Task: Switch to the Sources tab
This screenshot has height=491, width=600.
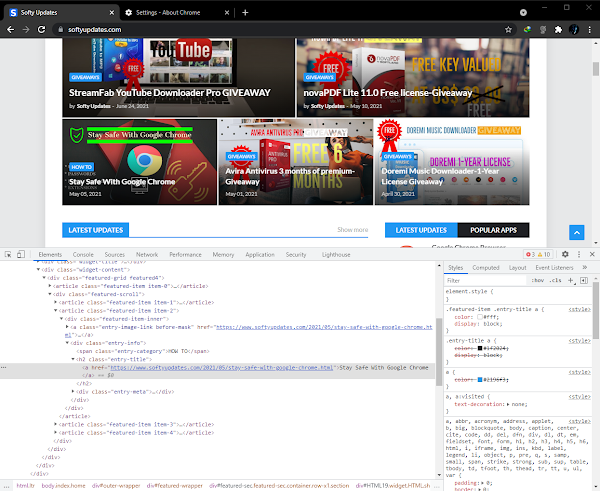Action: pos(115,254)
